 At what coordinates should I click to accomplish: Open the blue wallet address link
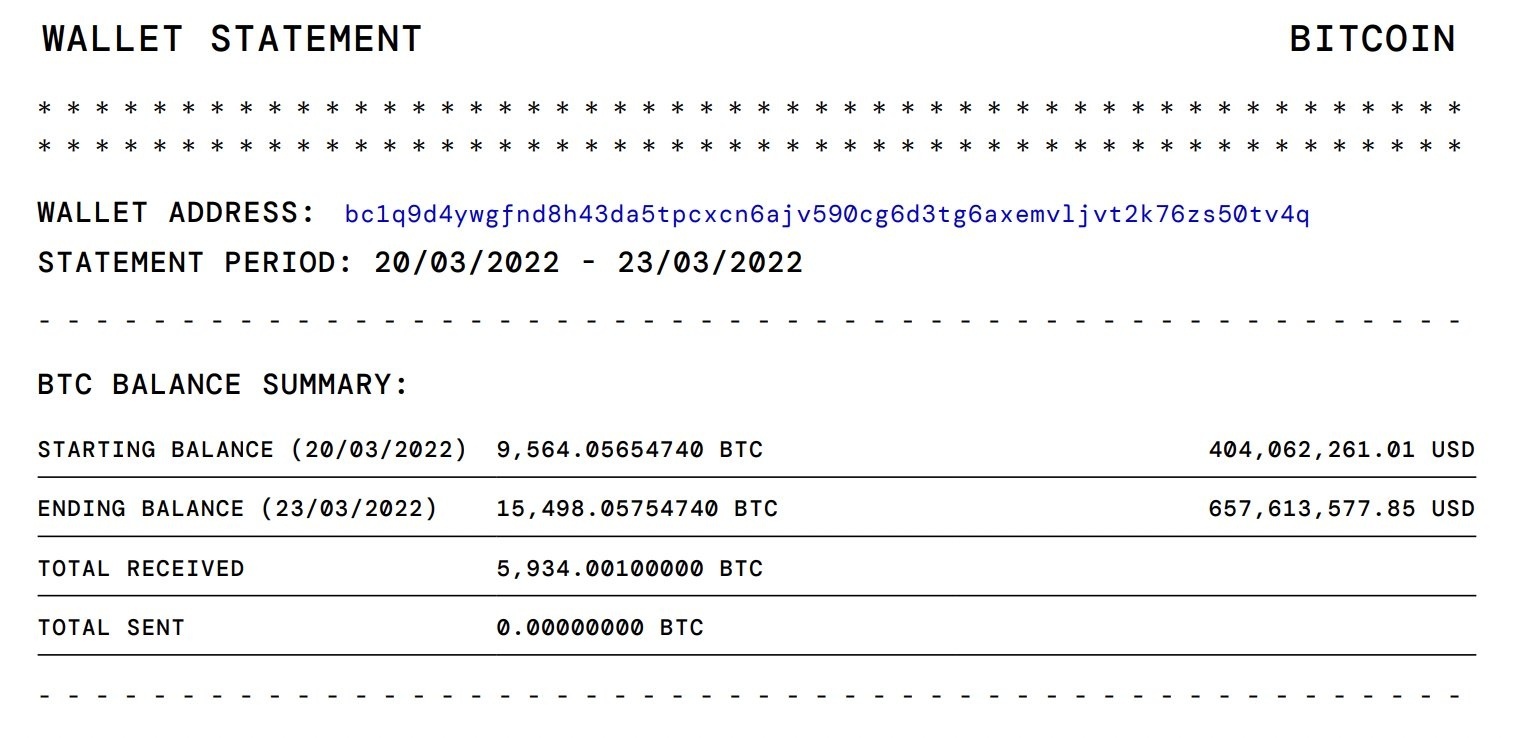point(826,215)
